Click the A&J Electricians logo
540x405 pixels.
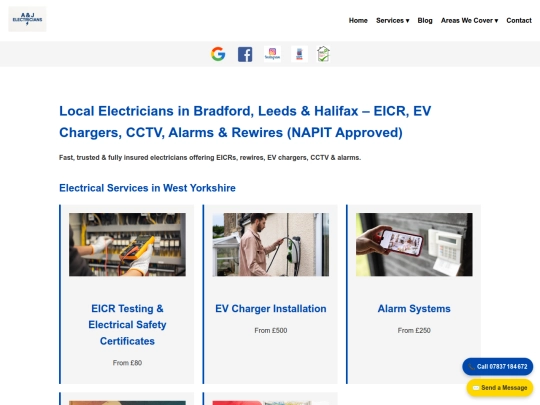pyautogui.click(x=27, y=19)
